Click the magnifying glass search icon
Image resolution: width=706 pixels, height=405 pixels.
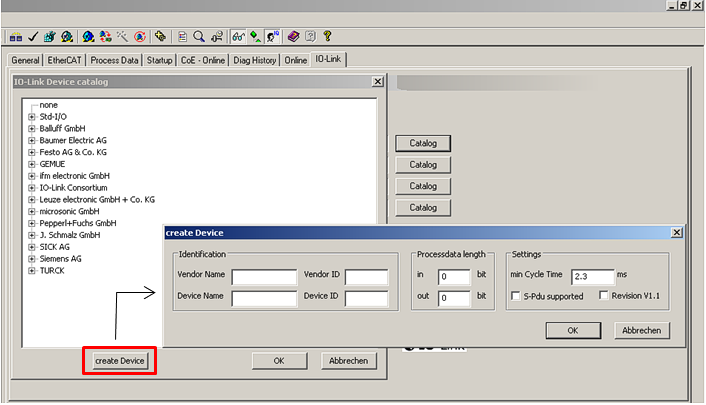point(199,36)
